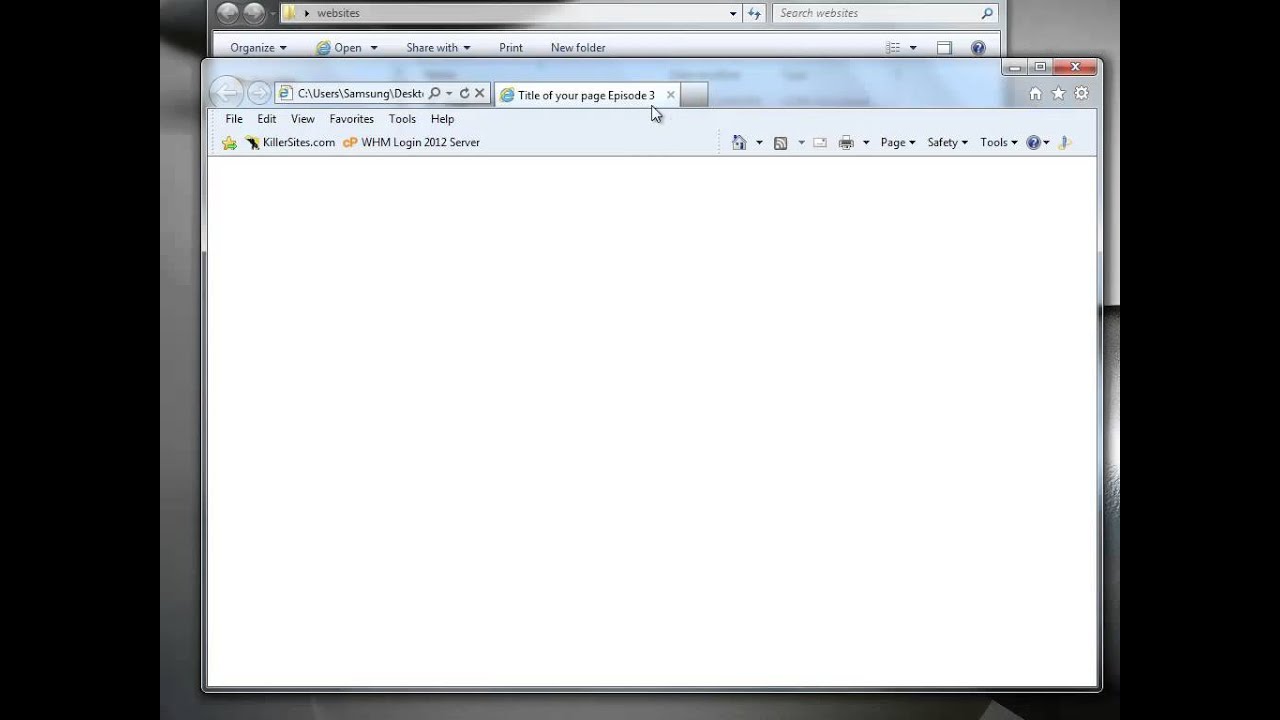Click the printer icon in command bar
Viewport: 1280px width, 720px height.
coord(846,143)
